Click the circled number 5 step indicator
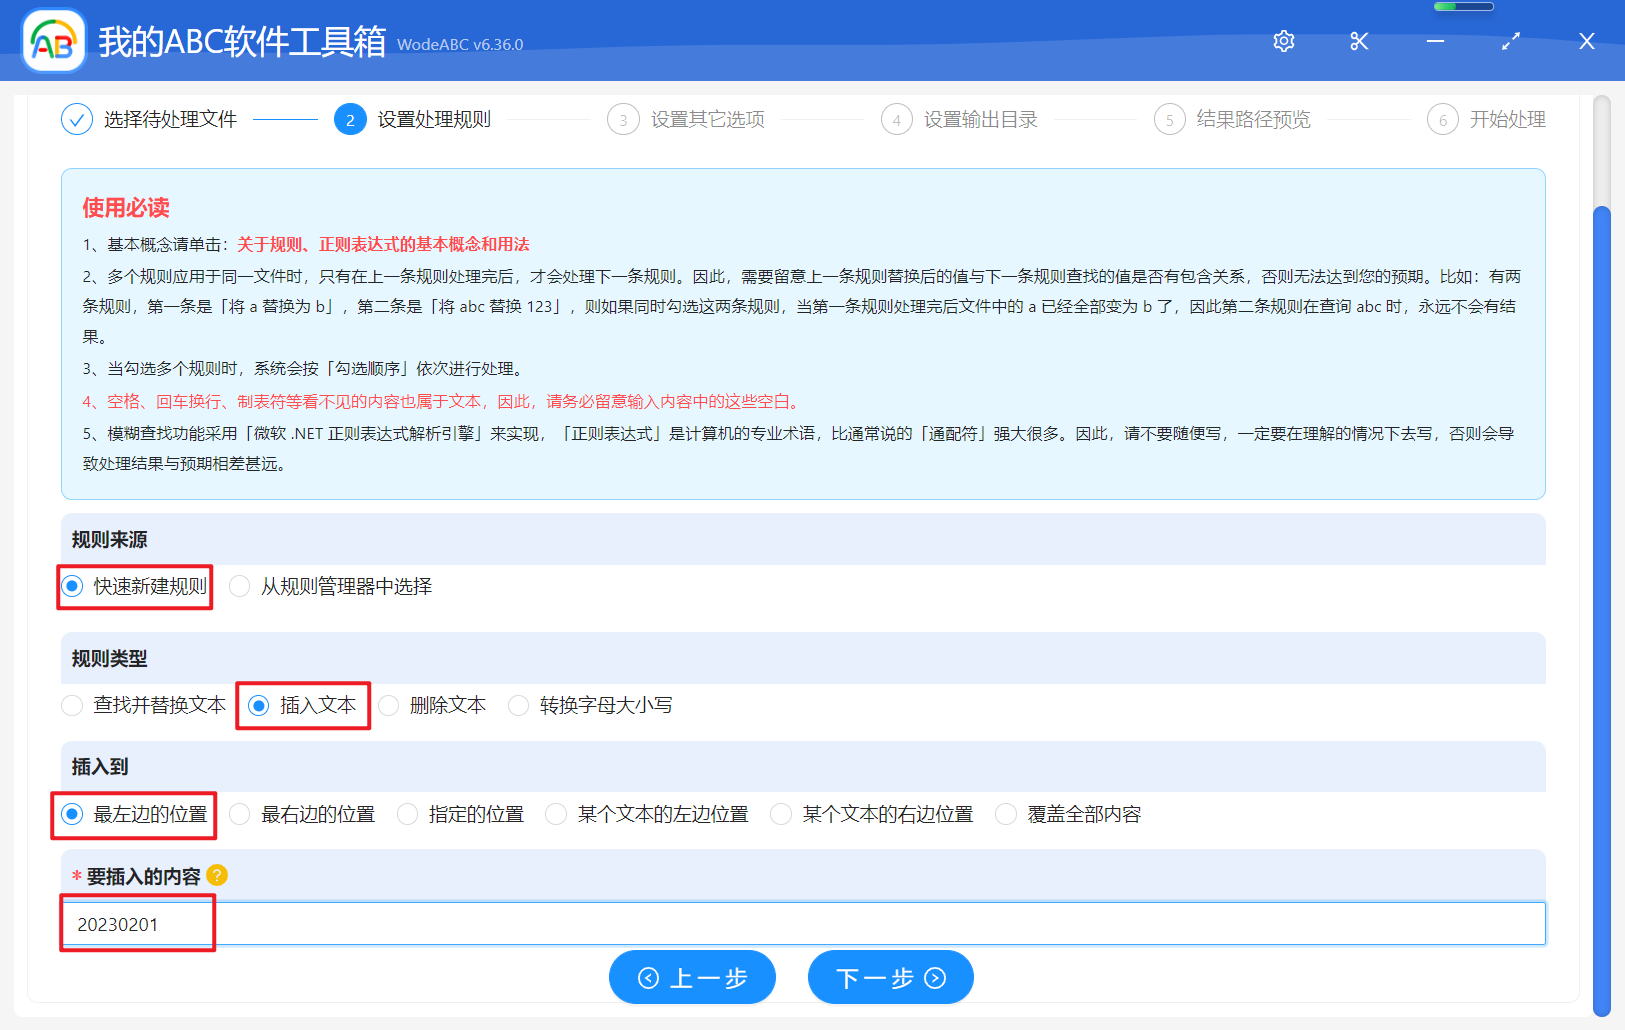The image size is (1625, 1030). pyautogui.click(x=1170, y=119)
